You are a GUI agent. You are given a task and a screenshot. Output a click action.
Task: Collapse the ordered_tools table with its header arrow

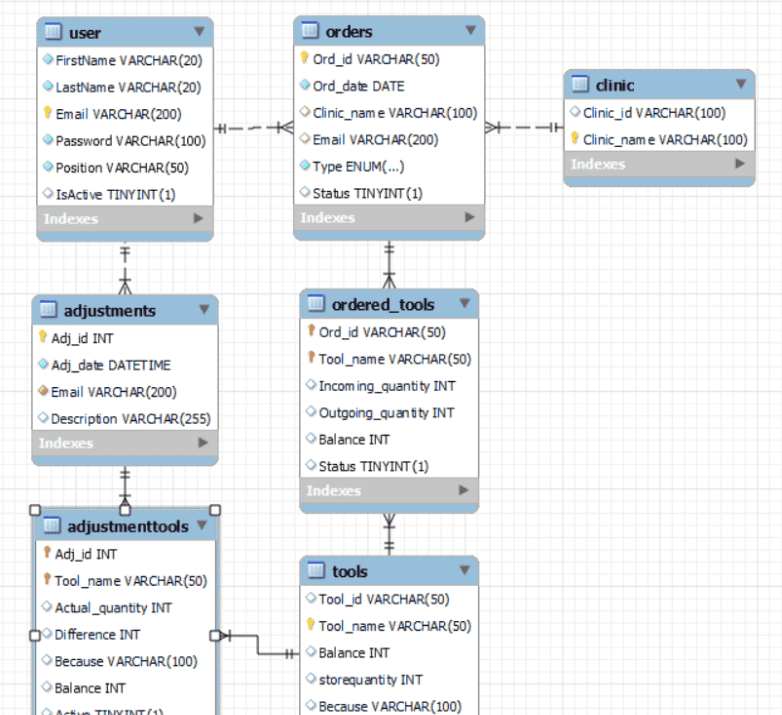pos(464,303)
